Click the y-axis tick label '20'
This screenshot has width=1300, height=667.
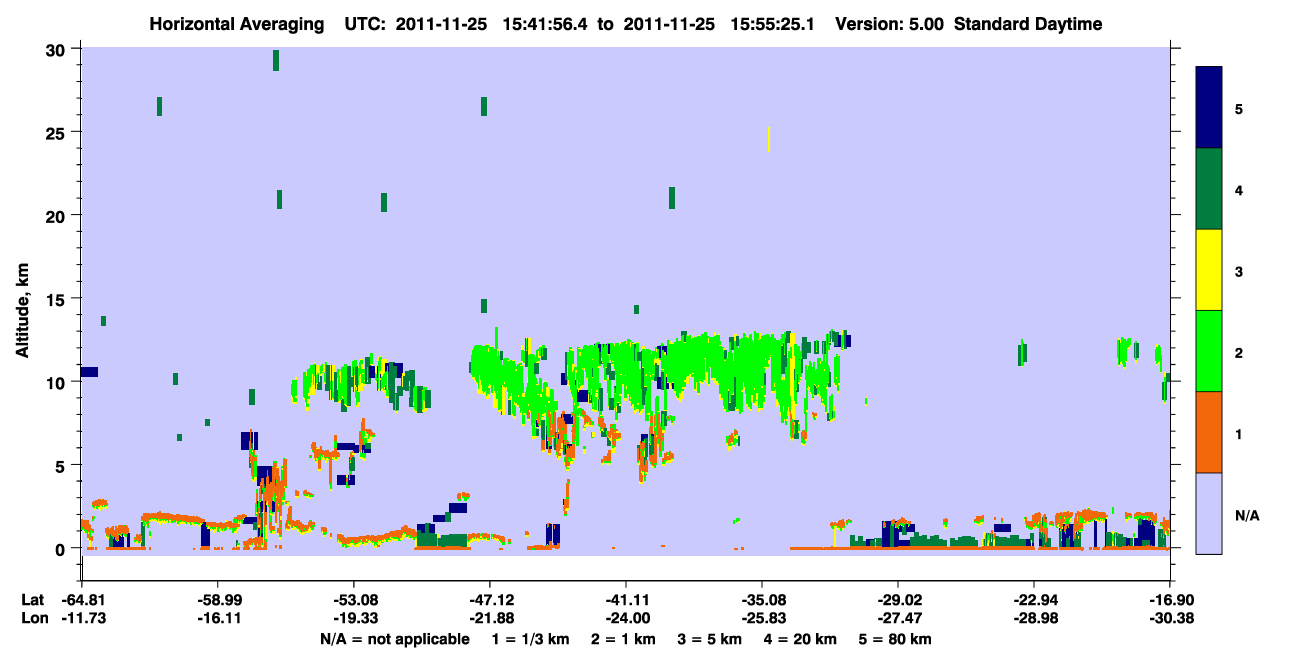58,216
